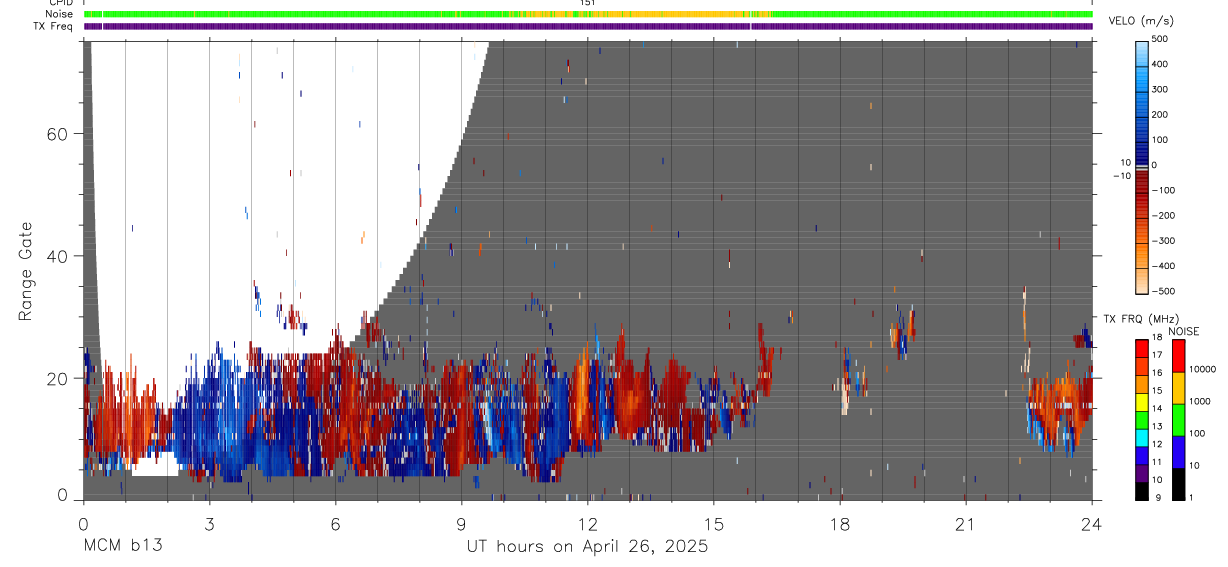
Task: Click the VELO (m/s) velocity color bar
Action: [x=1141, y=166]
